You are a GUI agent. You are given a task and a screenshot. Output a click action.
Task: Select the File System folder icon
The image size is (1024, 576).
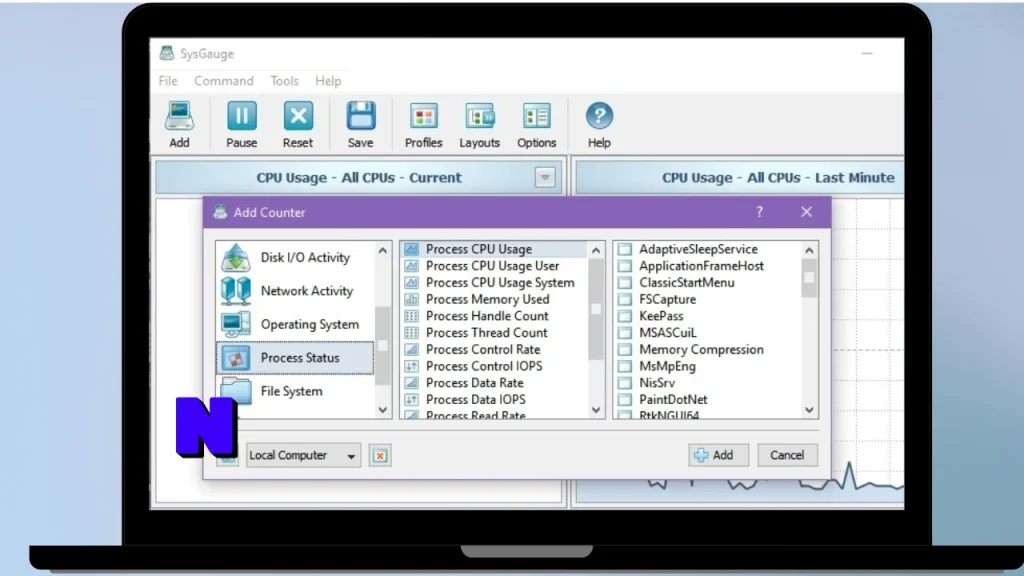[x=235, y=391]
